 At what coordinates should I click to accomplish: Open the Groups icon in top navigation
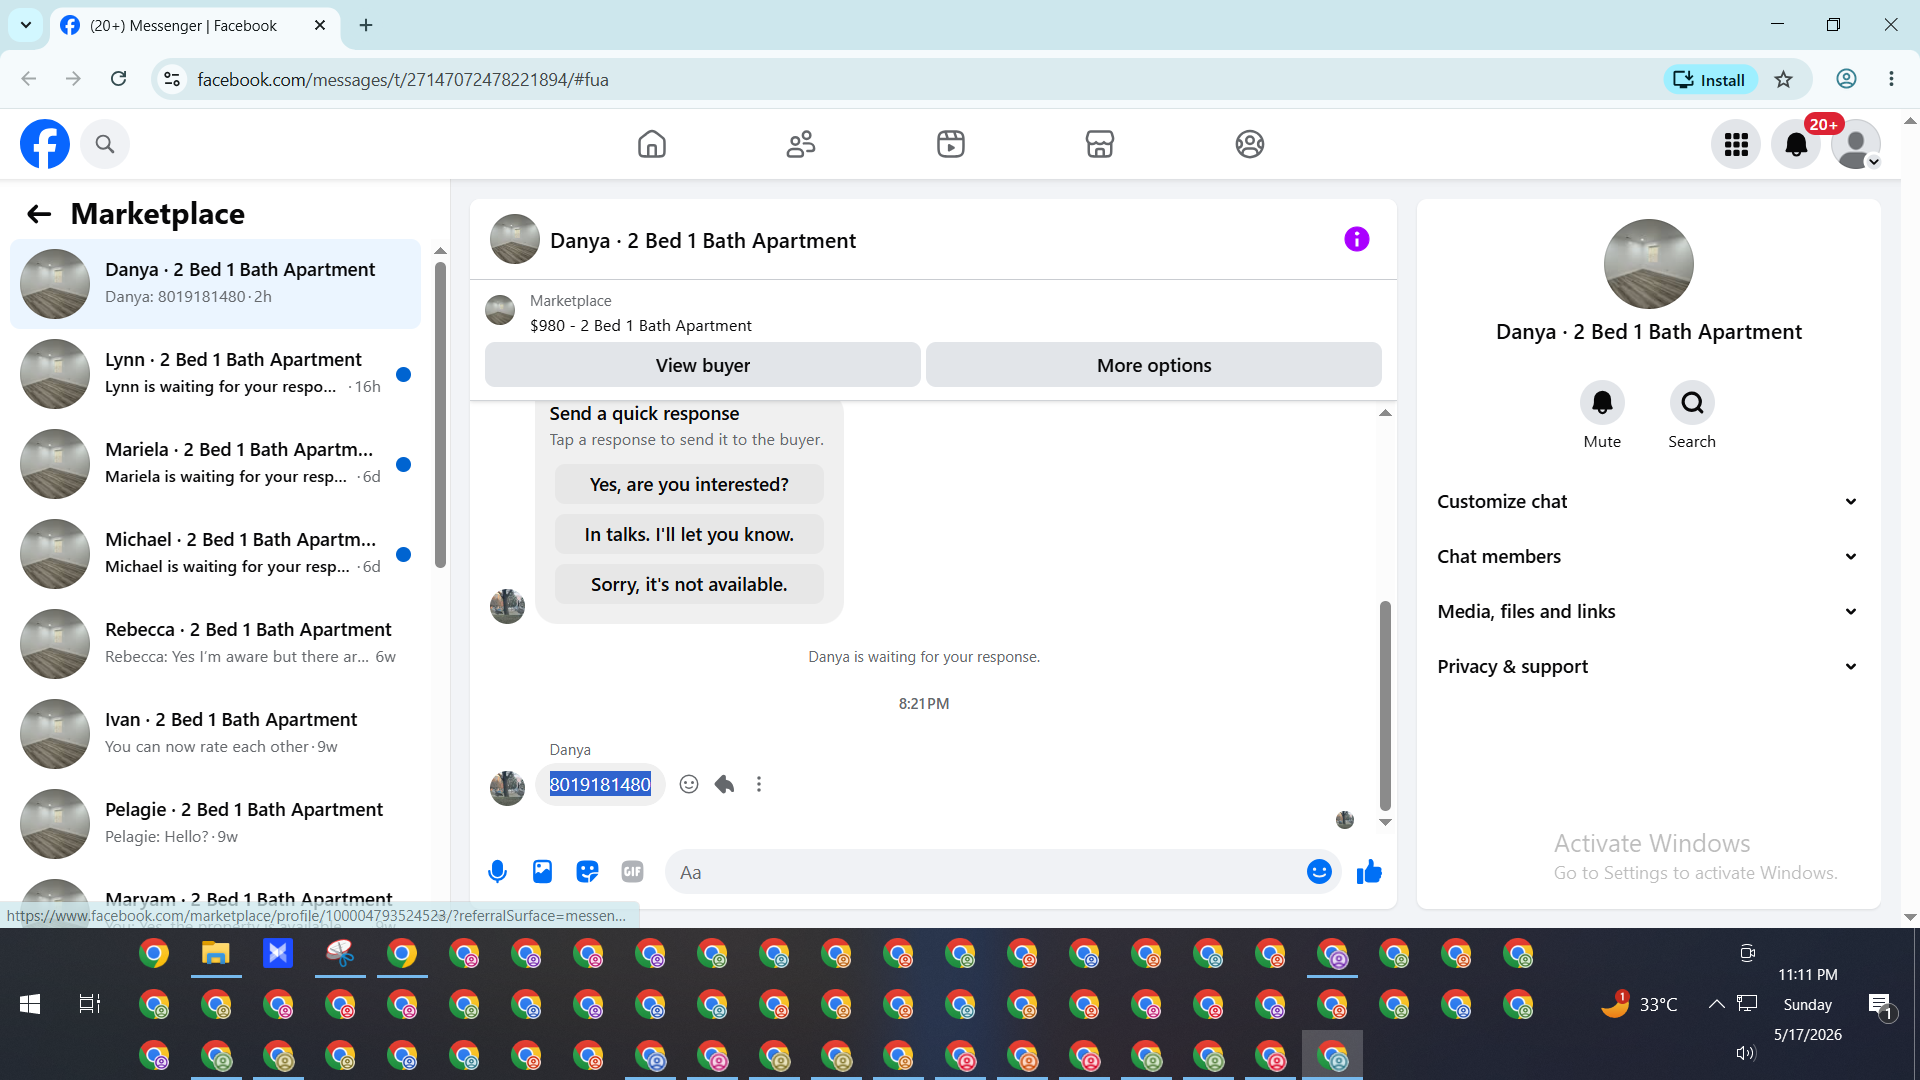pyautogui.click(x=1250, y=144)
